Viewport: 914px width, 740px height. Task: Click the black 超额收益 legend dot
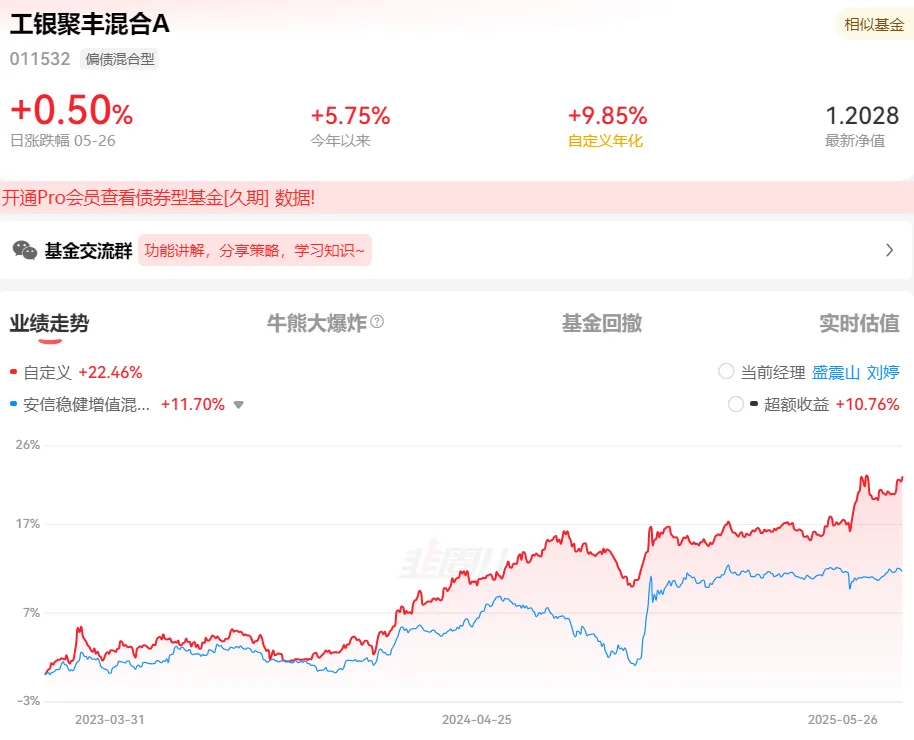tap(754, 404)
